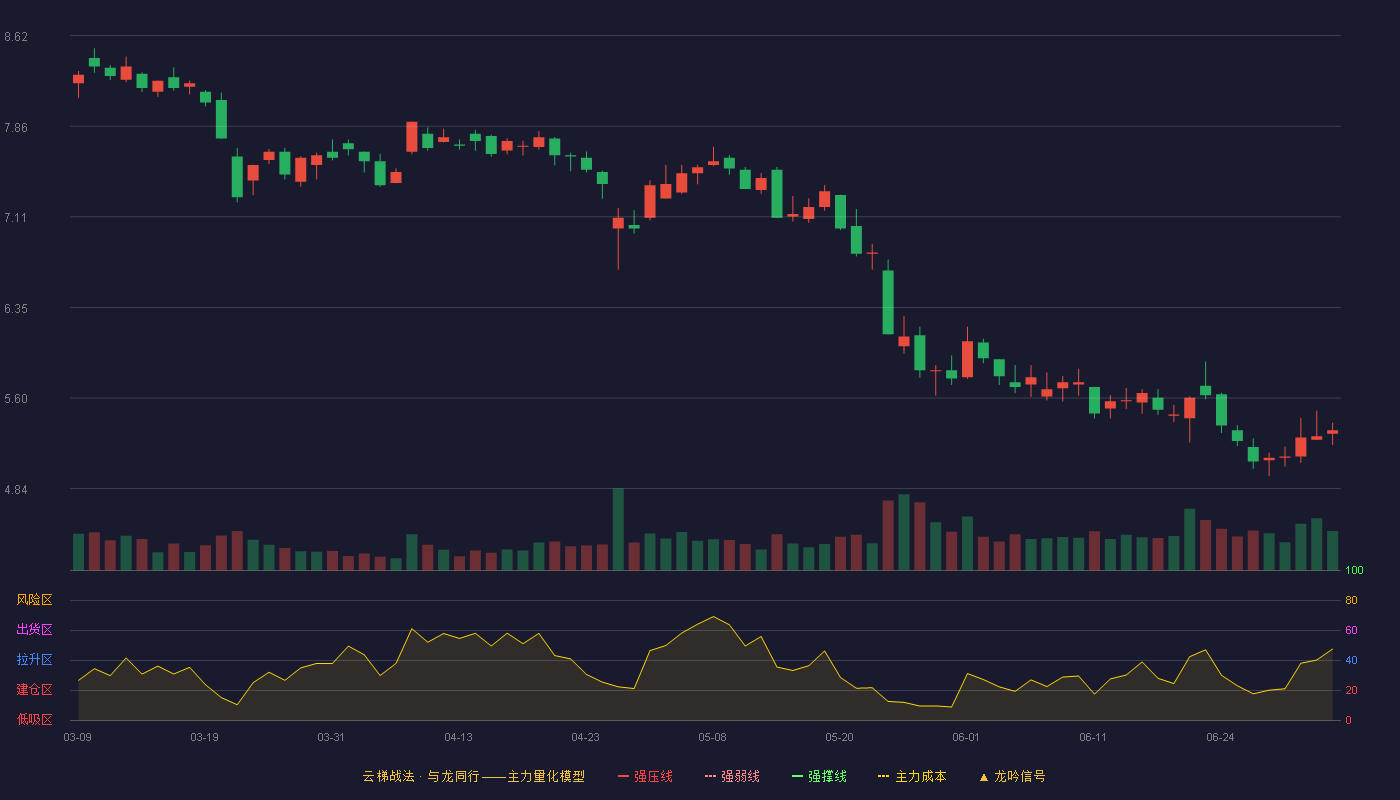Click the orange 80 indicator scale label
Screen dimensions: 1400x800
pos(1351,600)
